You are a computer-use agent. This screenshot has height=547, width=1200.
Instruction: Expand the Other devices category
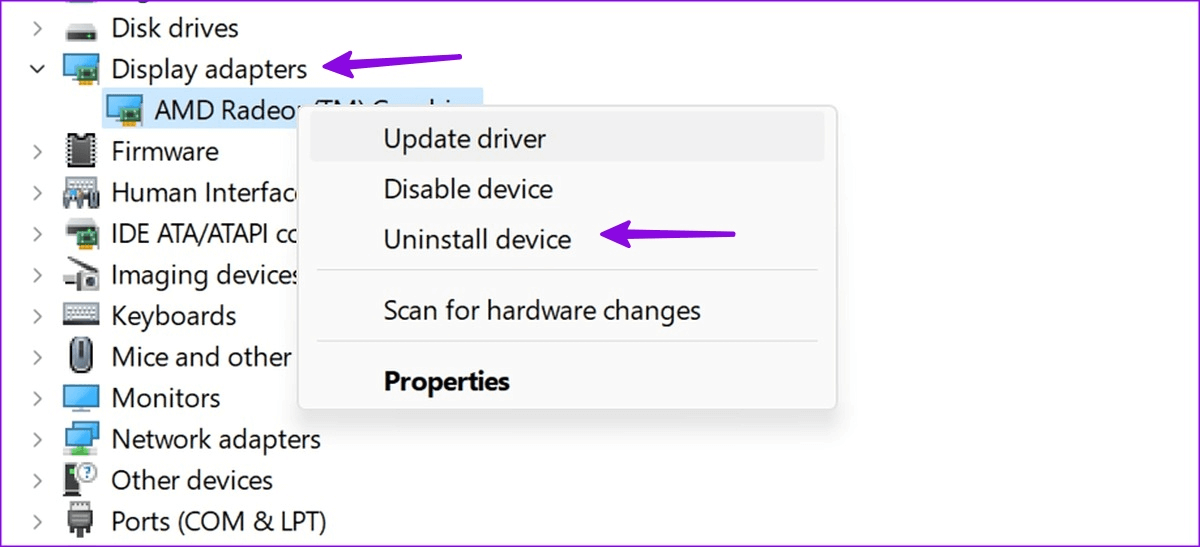coord(38,480)
